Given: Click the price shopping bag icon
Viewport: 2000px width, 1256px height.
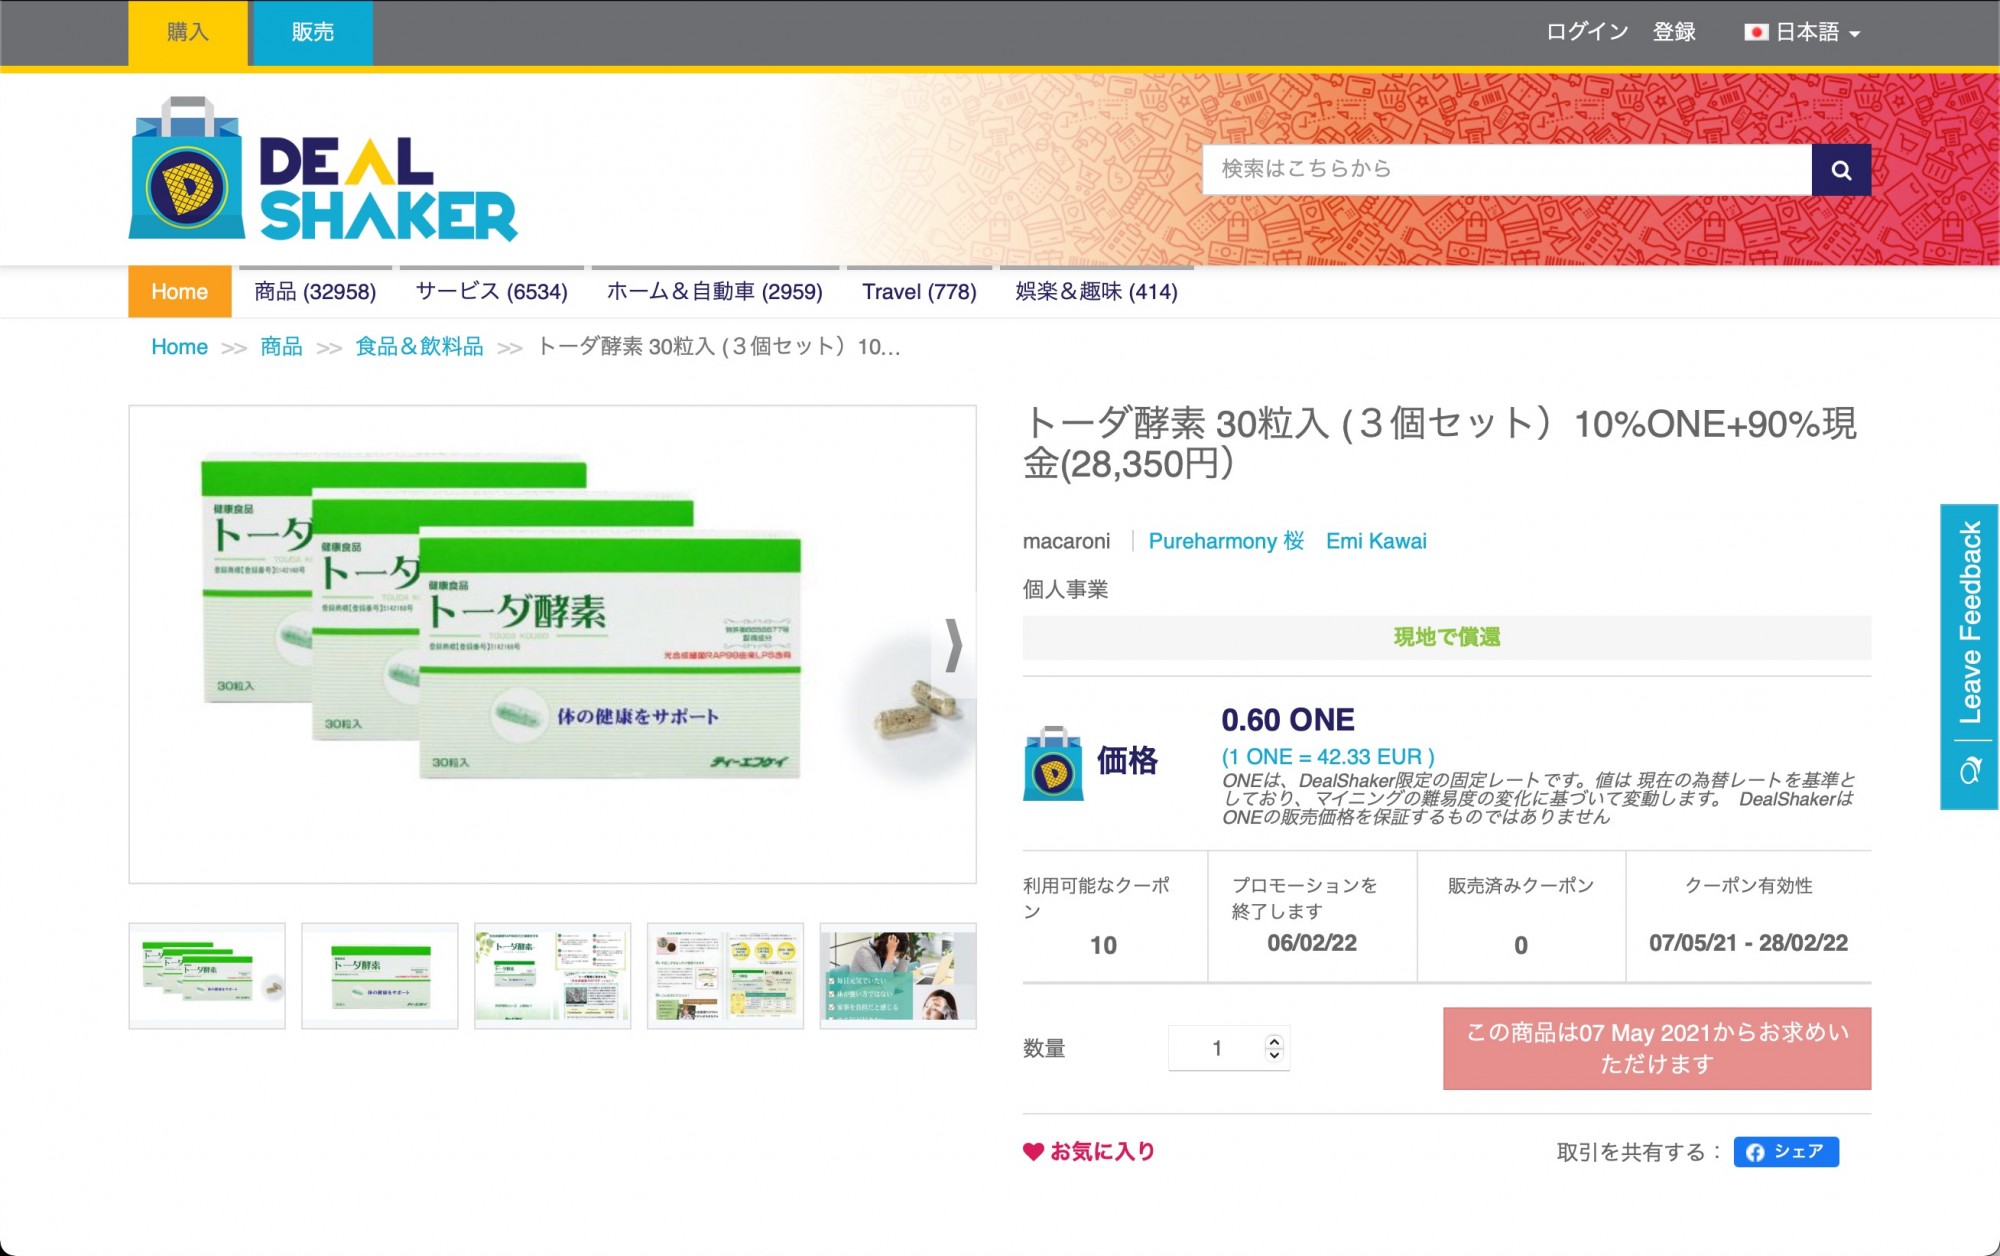Looking at the screenshot, I should click(1052, 764).
